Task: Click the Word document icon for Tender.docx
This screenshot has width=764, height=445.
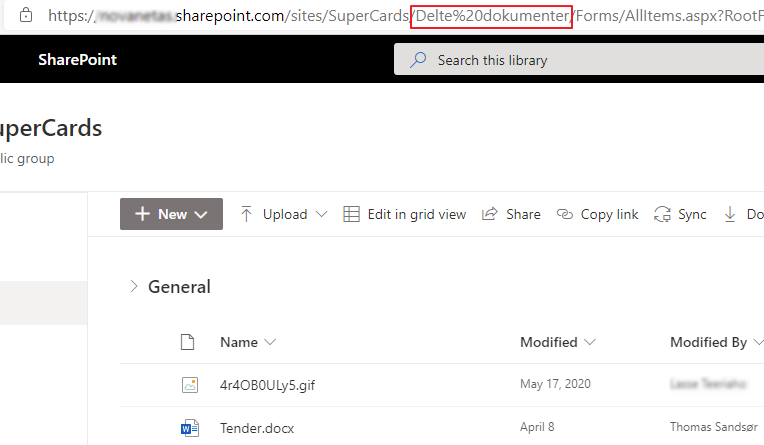Action: tap(190, 429)
